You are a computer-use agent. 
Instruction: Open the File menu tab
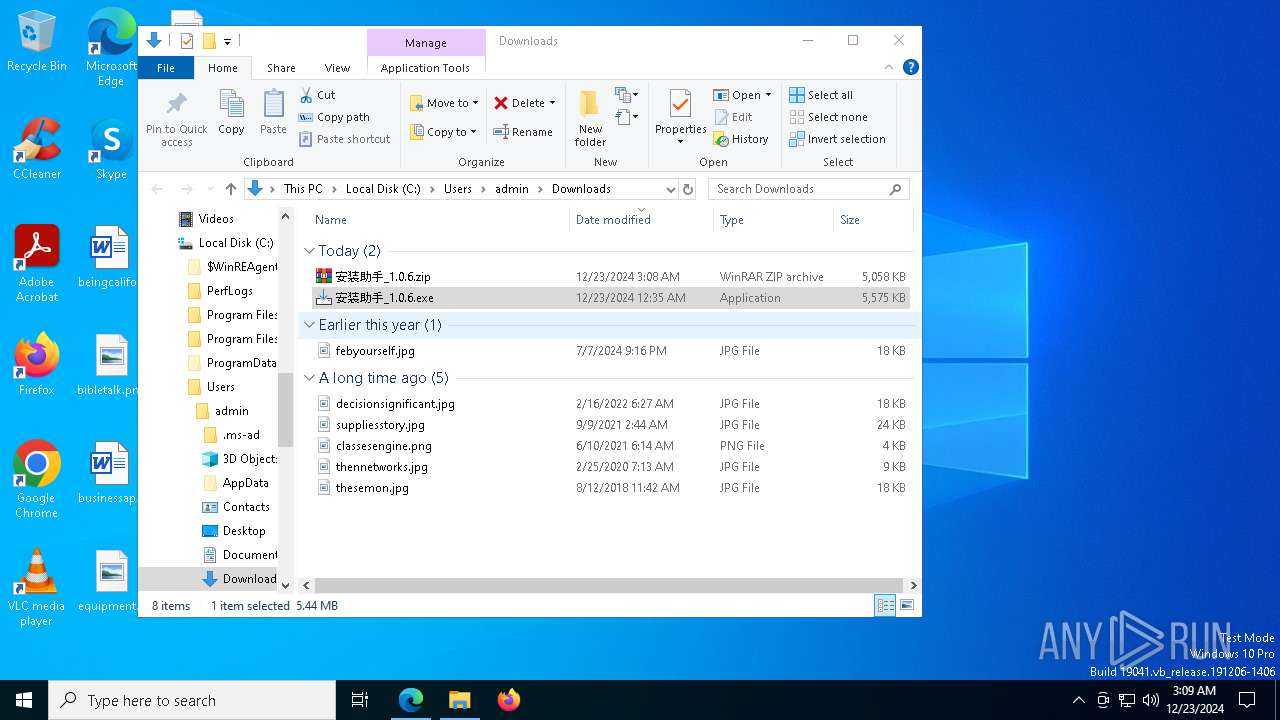pyautogui.click(x=166, y=67)
